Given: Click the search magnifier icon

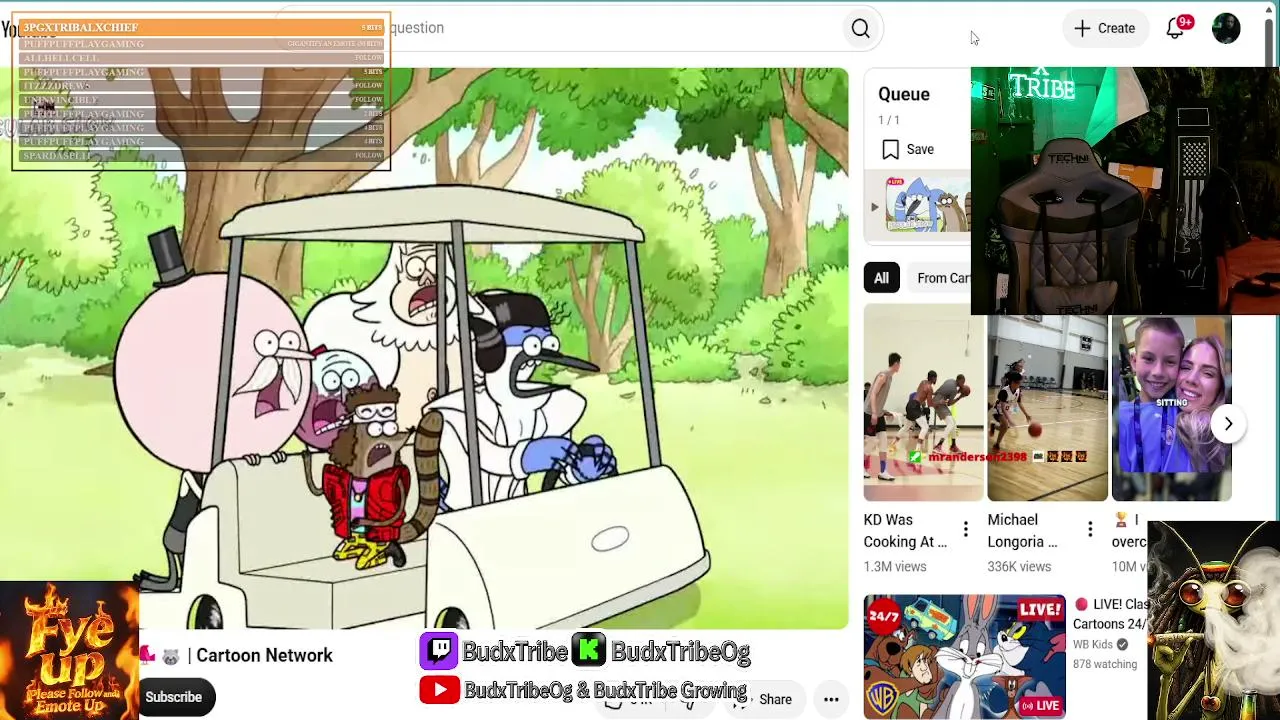Looking at the screenshot, I should tap(860, 28).
